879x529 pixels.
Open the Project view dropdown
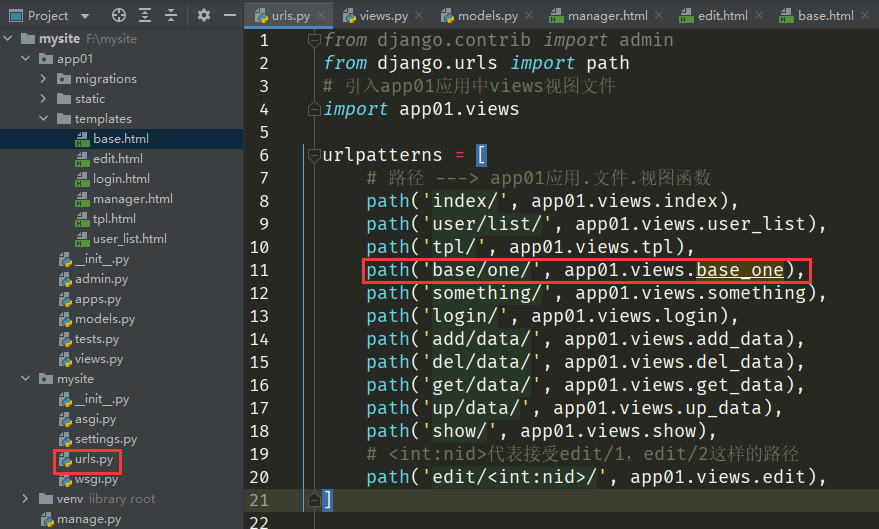[x=84, y=16]
